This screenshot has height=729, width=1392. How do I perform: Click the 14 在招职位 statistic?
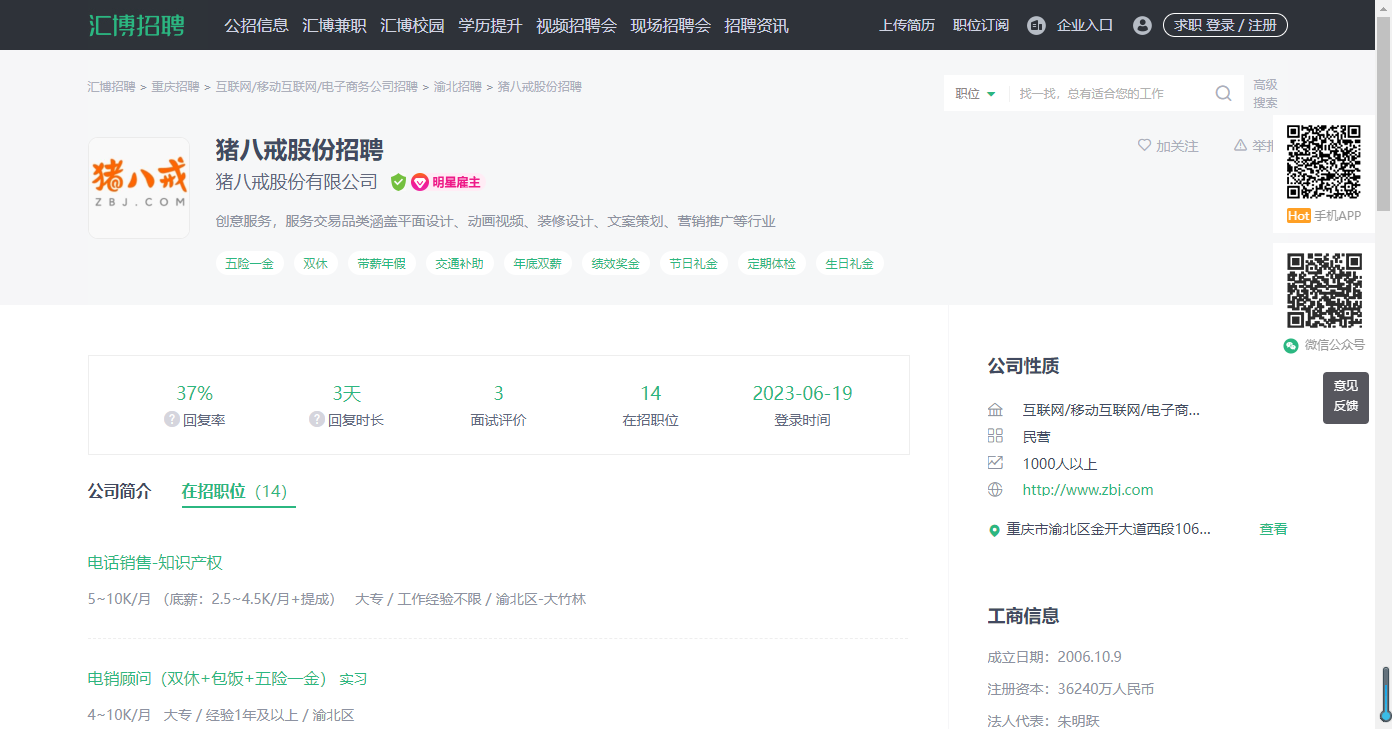point(651,405)
